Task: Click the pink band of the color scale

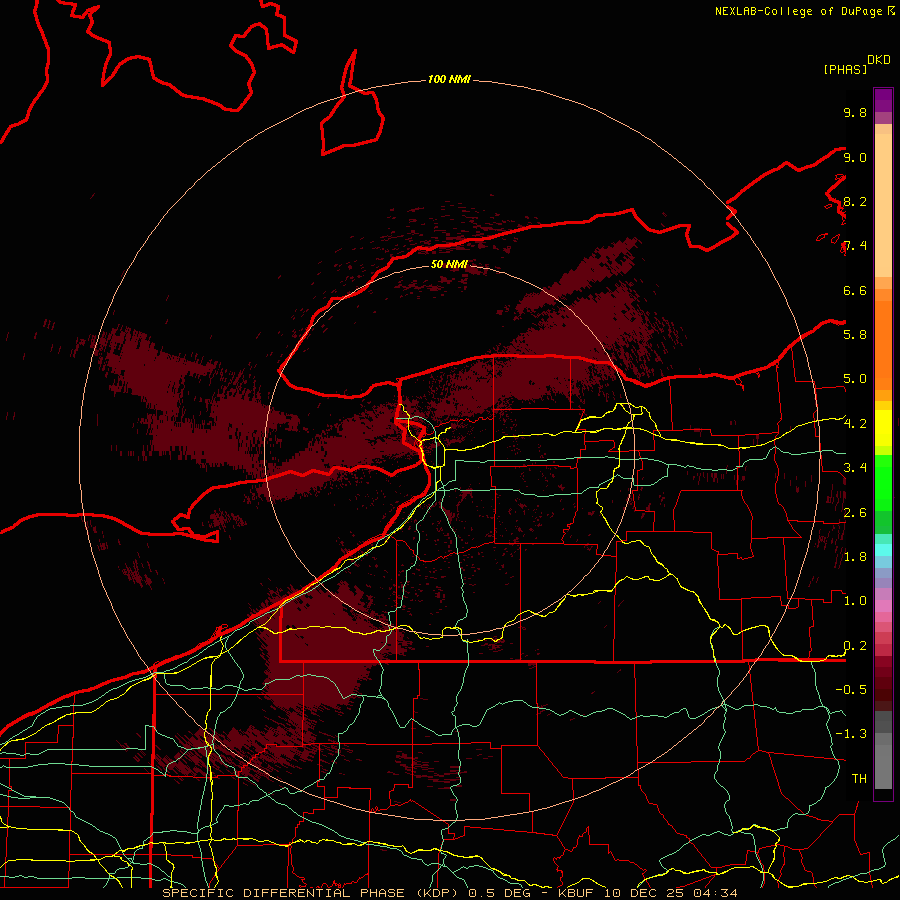Action: tap(883, 606)
